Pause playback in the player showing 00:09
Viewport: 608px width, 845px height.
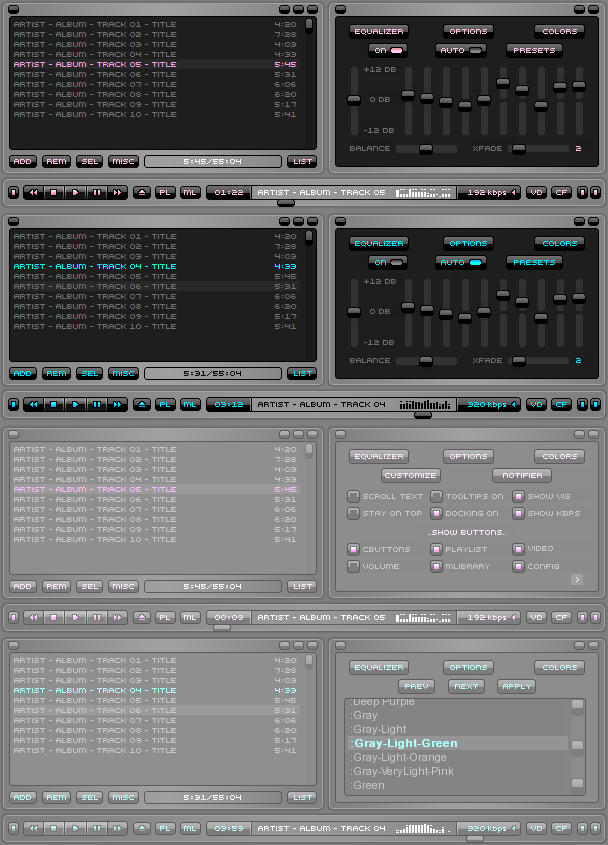pos(97,618)
